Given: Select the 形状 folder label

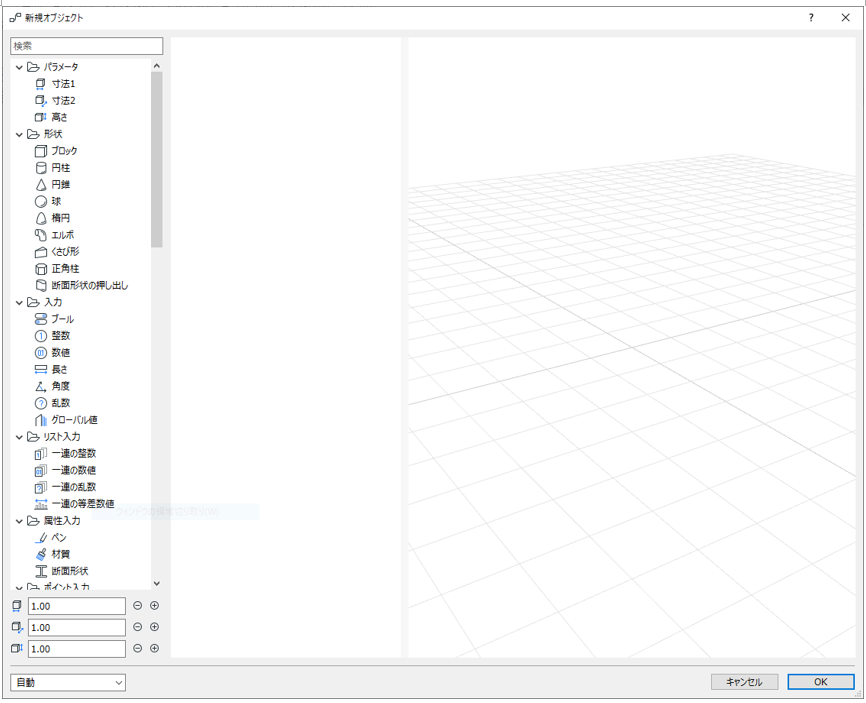Looking at the screenshot, I should [53, 134].
